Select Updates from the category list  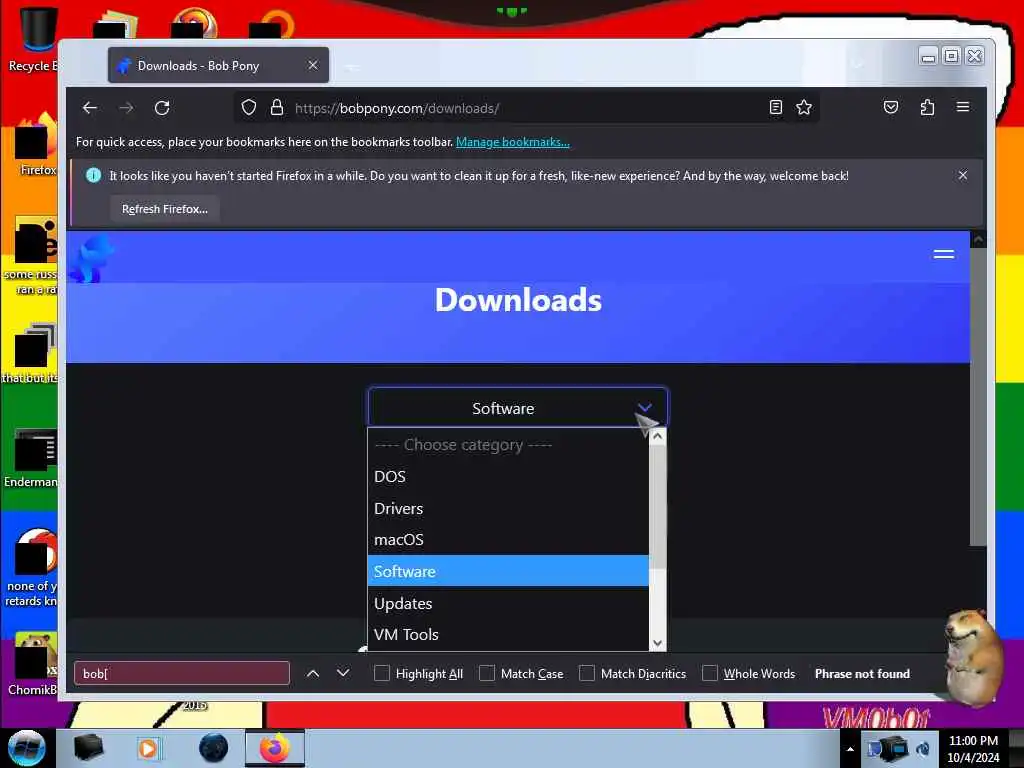pos(508,603)
